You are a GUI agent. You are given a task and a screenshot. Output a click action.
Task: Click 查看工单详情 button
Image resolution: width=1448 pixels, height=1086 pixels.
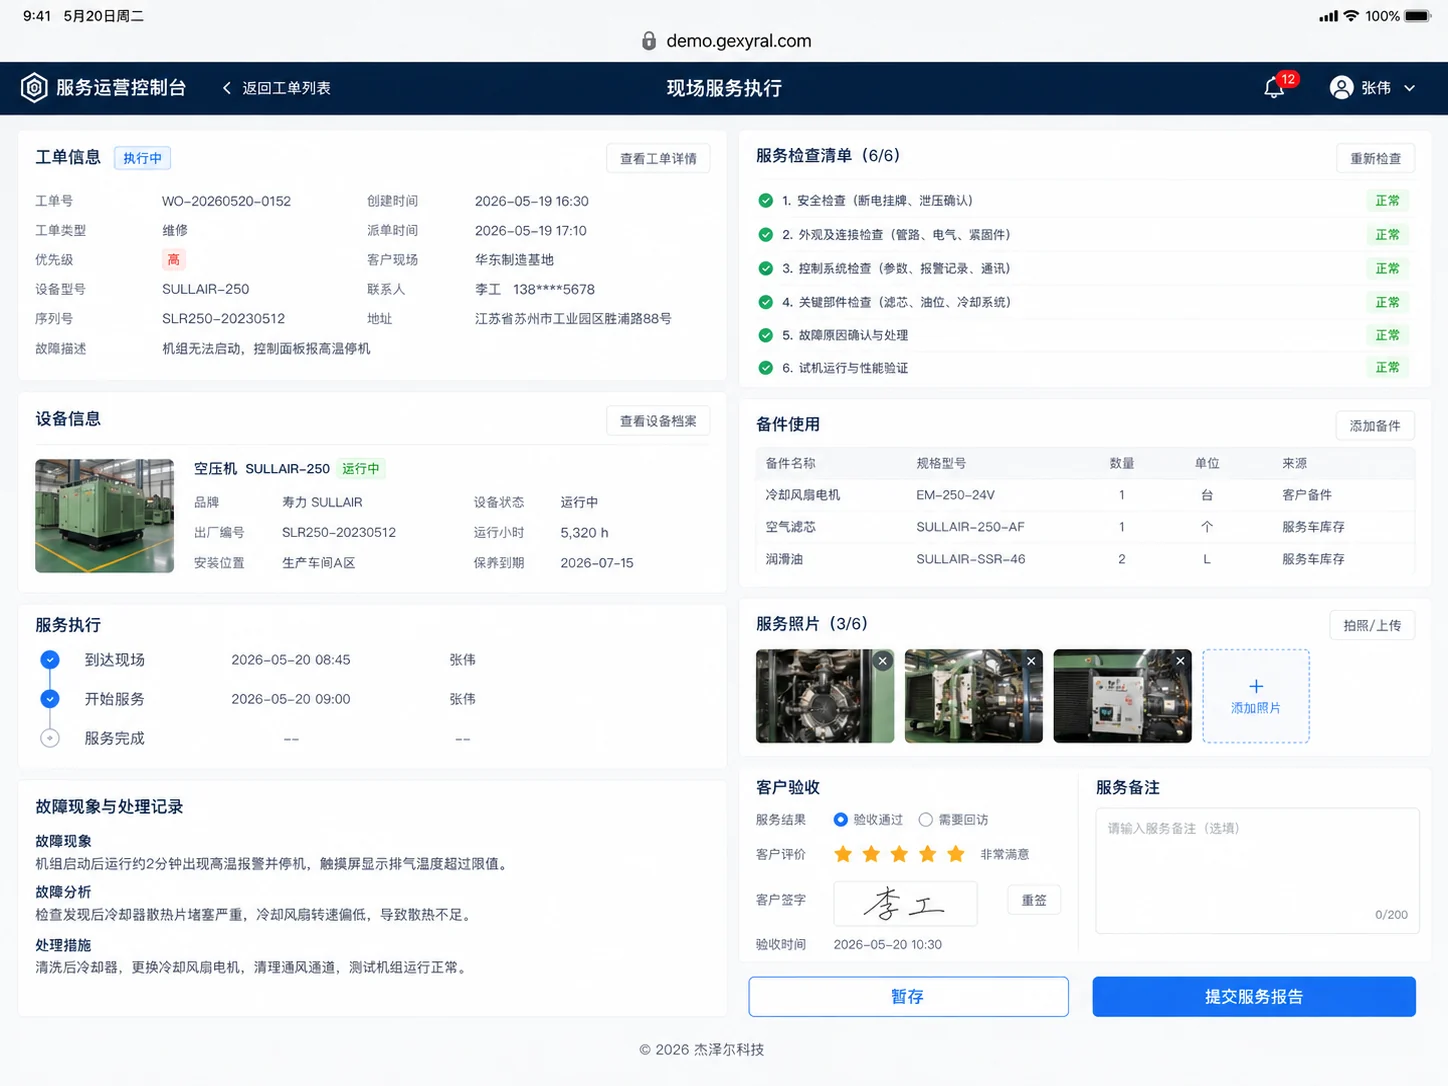pos(658,158)
